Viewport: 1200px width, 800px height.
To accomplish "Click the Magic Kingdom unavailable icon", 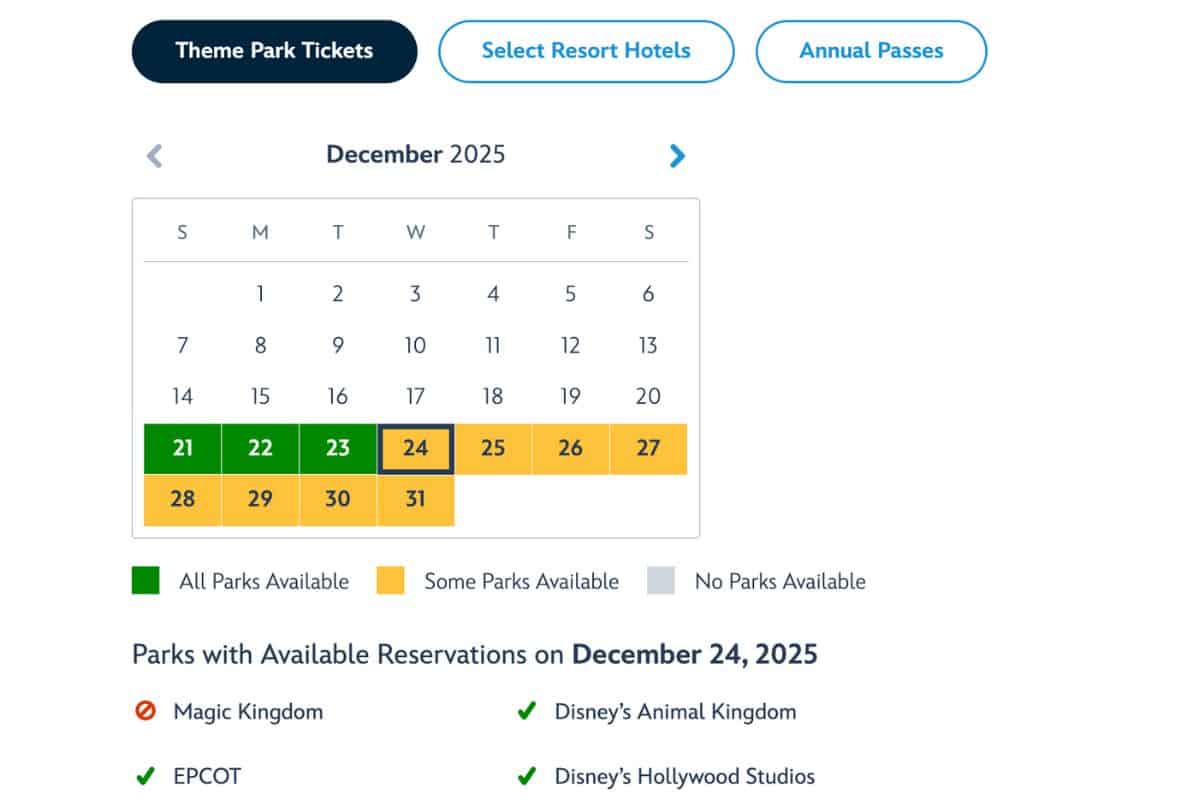I will (145, 712).
